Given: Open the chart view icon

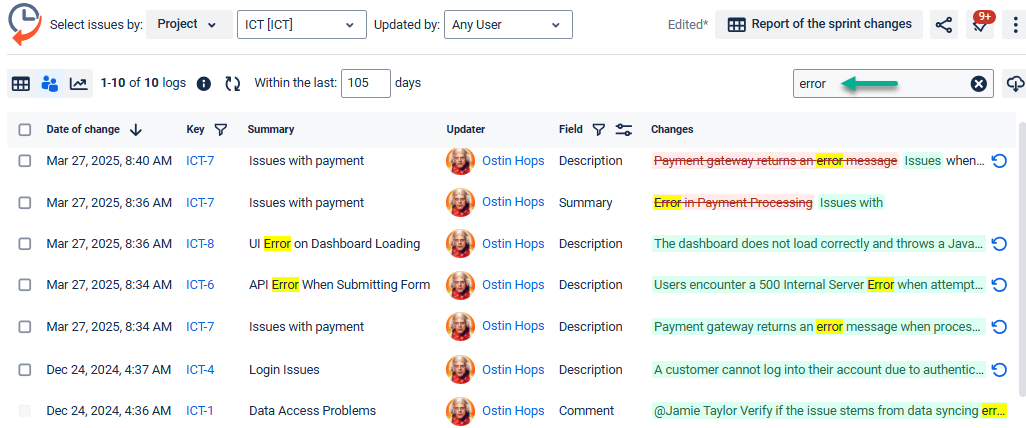Looking at the screenshot, I should pos(78,84).
